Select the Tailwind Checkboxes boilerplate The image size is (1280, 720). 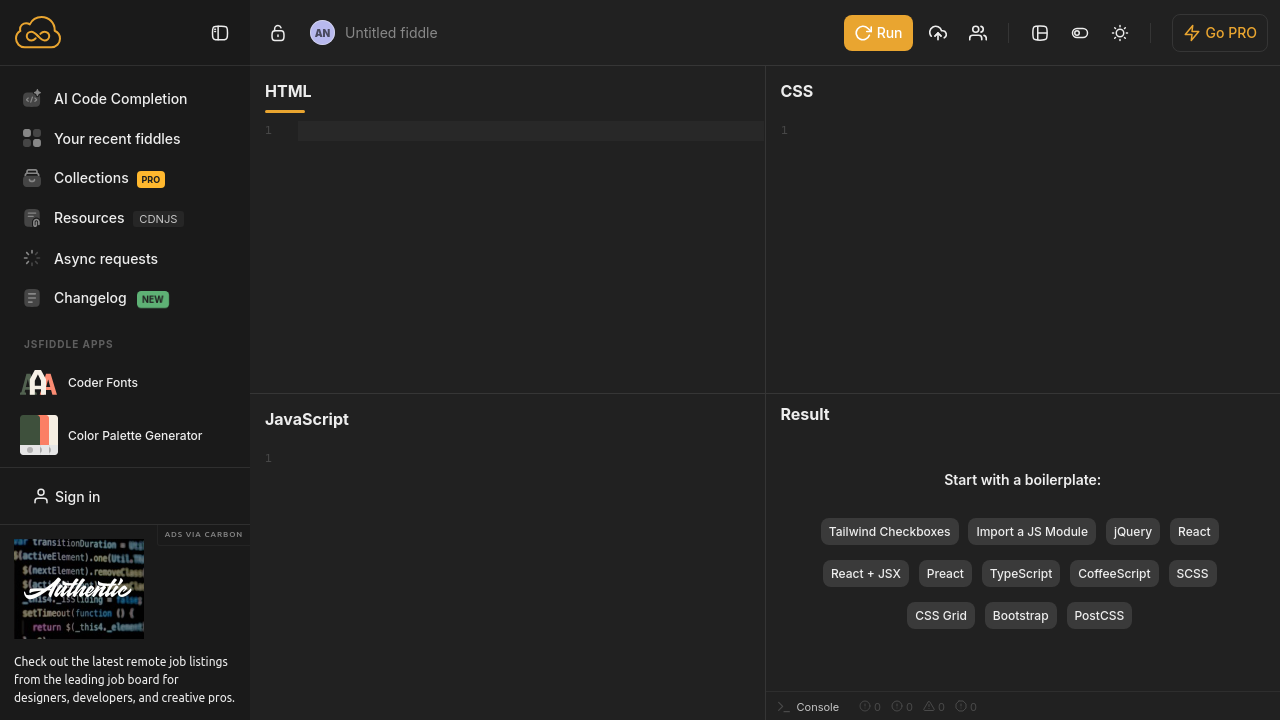point(890,532)
